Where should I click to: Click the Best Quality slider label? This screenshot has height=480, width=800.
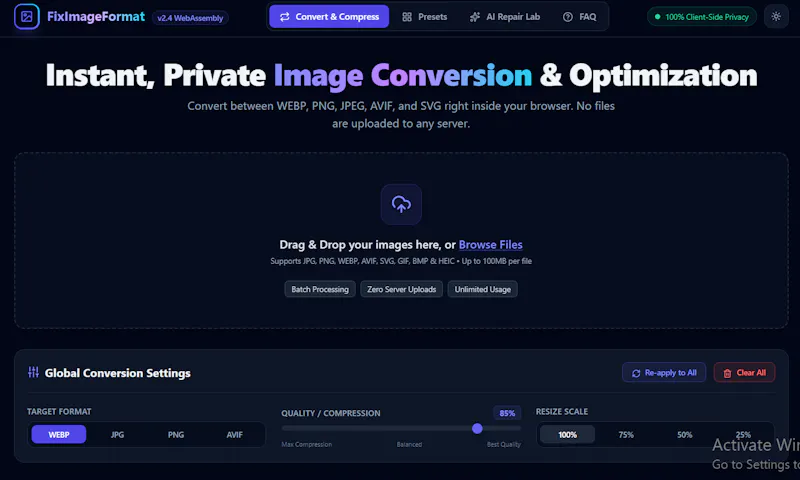point(504,444)
